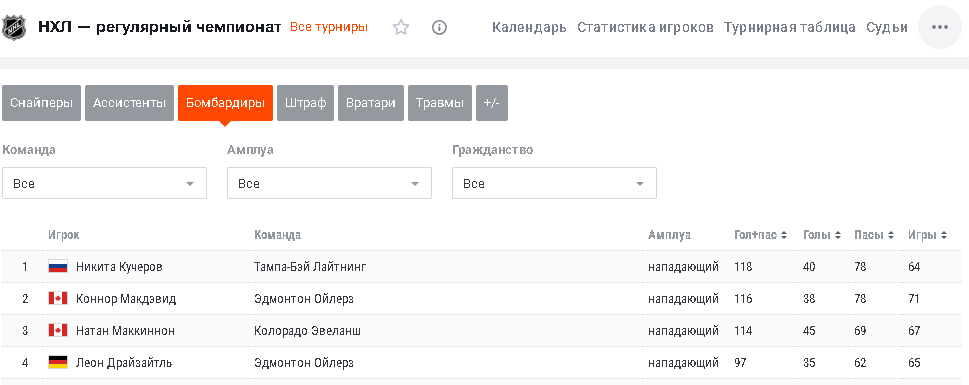This screenshot has height=385, width=969.
Task: Open team Эдмонтон Ойлерз in Макдэвид row
Action: (x=303, y=299)
